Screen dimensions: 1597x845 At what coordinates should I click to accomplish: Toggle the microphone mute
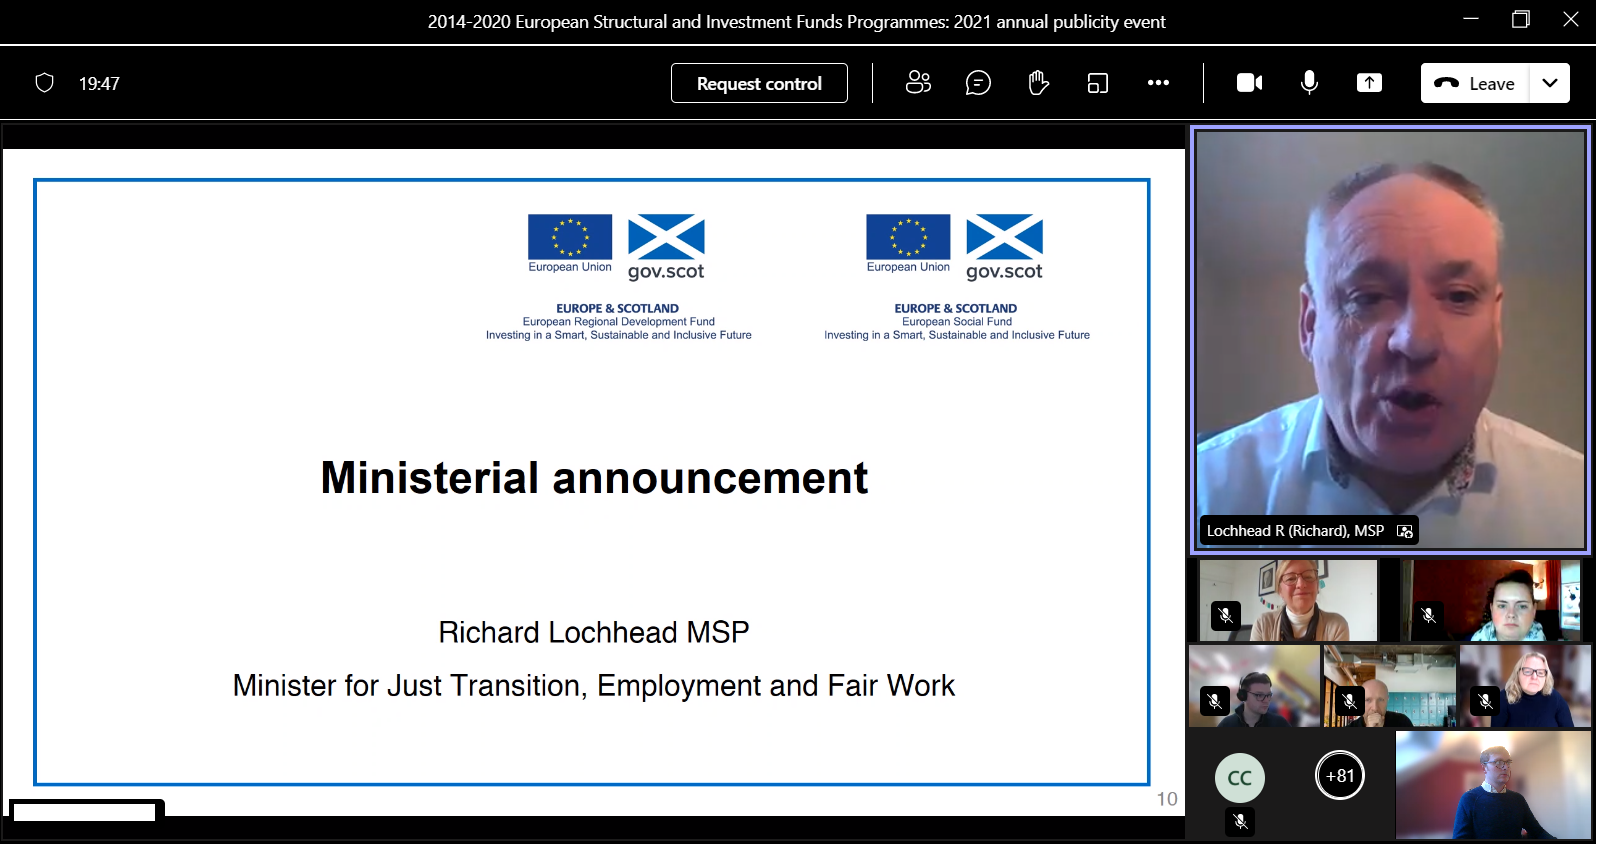[x=1309, y=83]
